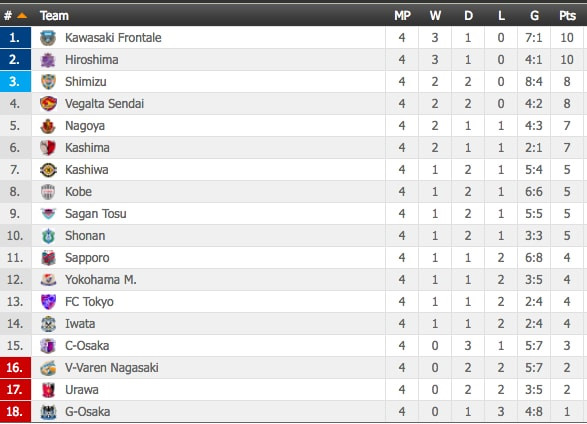Sort table by MP column header
Image resolution: width=587 pixels, height=424 pixels.
(x=402, y=16)
